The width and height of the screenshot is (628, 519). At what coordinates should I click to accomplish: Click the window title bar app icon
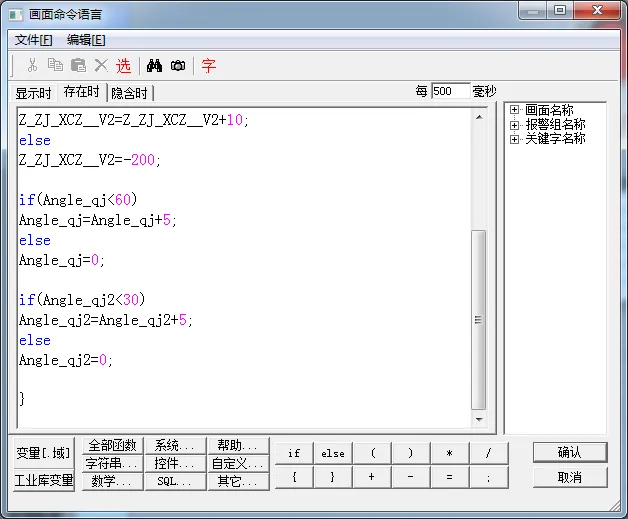pyautogui.click(x=16, y=15)
